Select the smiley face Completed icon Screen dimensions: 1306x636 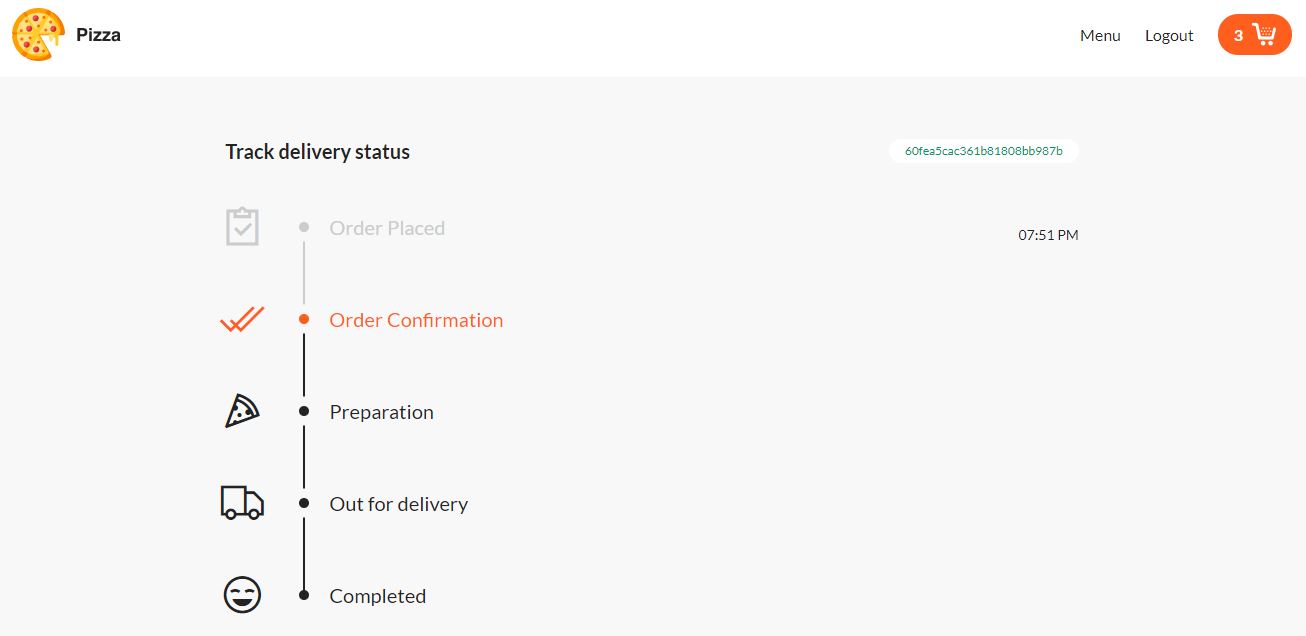242,594
